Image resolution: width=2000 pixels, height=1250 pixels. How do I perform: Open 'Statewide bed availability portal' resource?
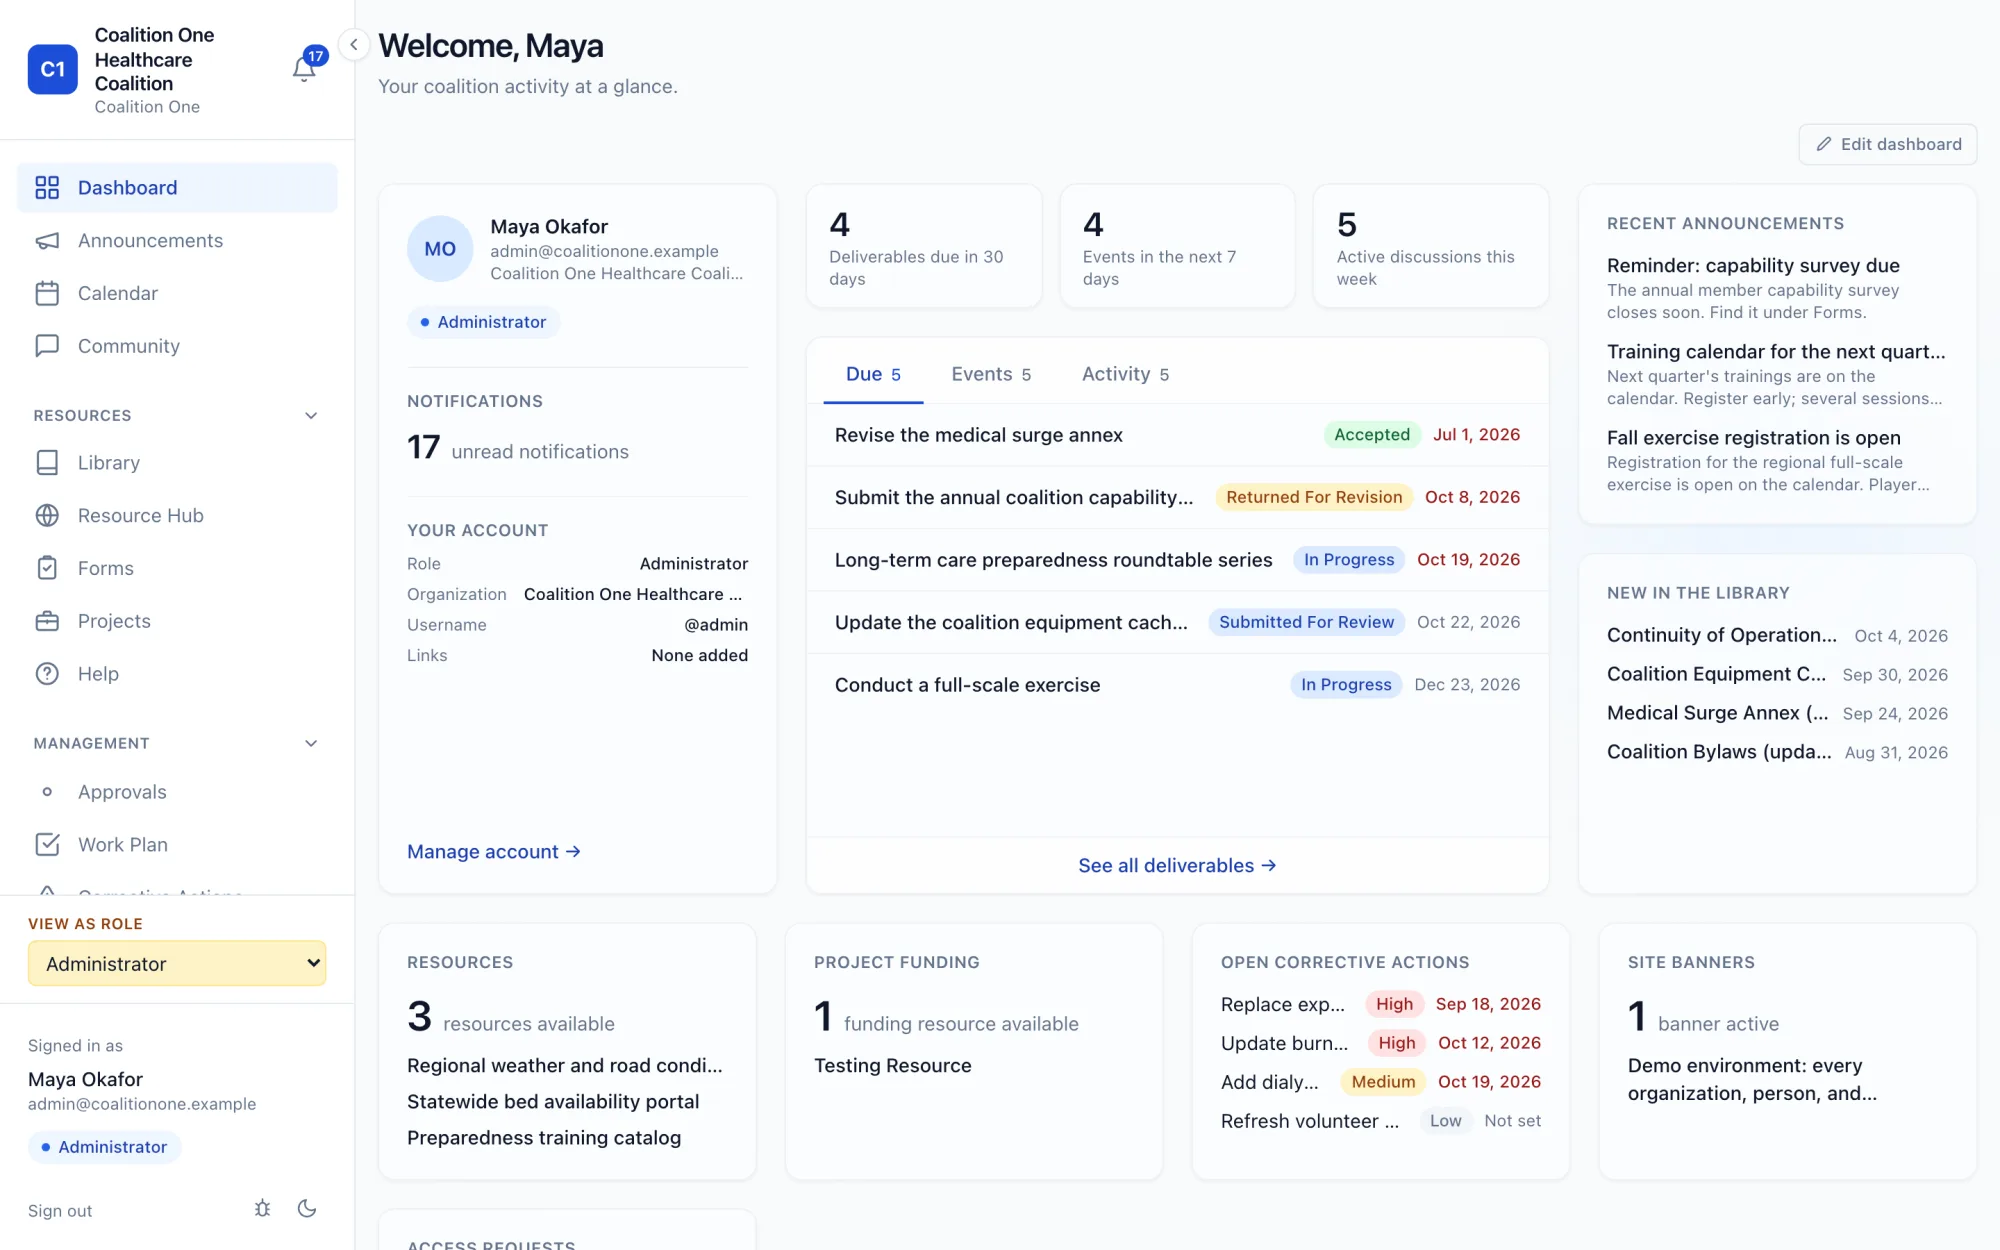click(553, 1102)
